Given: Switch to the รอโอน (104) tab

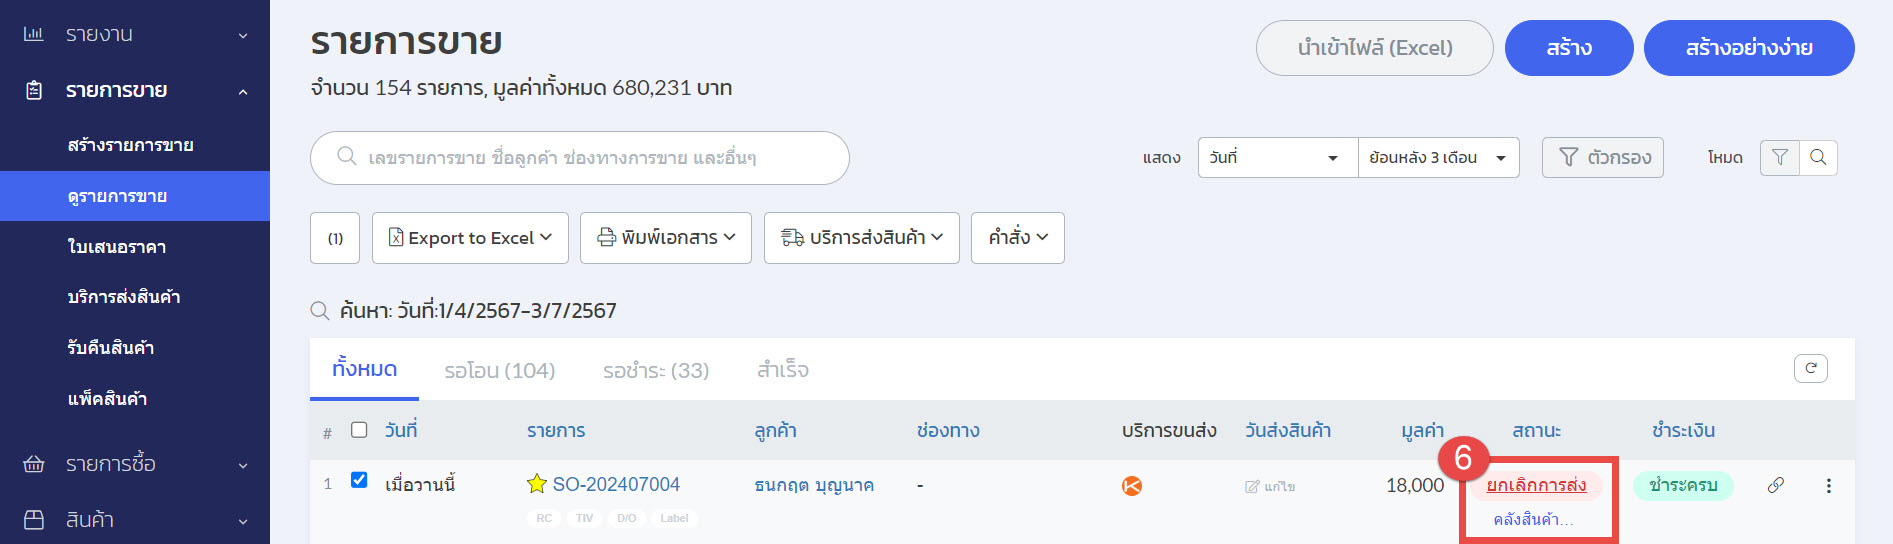Looking at the screenshot, I should click(500, 370).
